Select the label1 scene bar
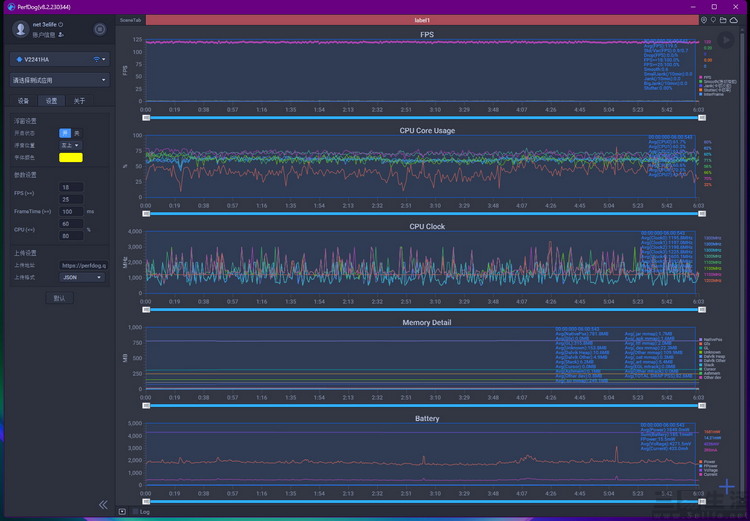 422,20
